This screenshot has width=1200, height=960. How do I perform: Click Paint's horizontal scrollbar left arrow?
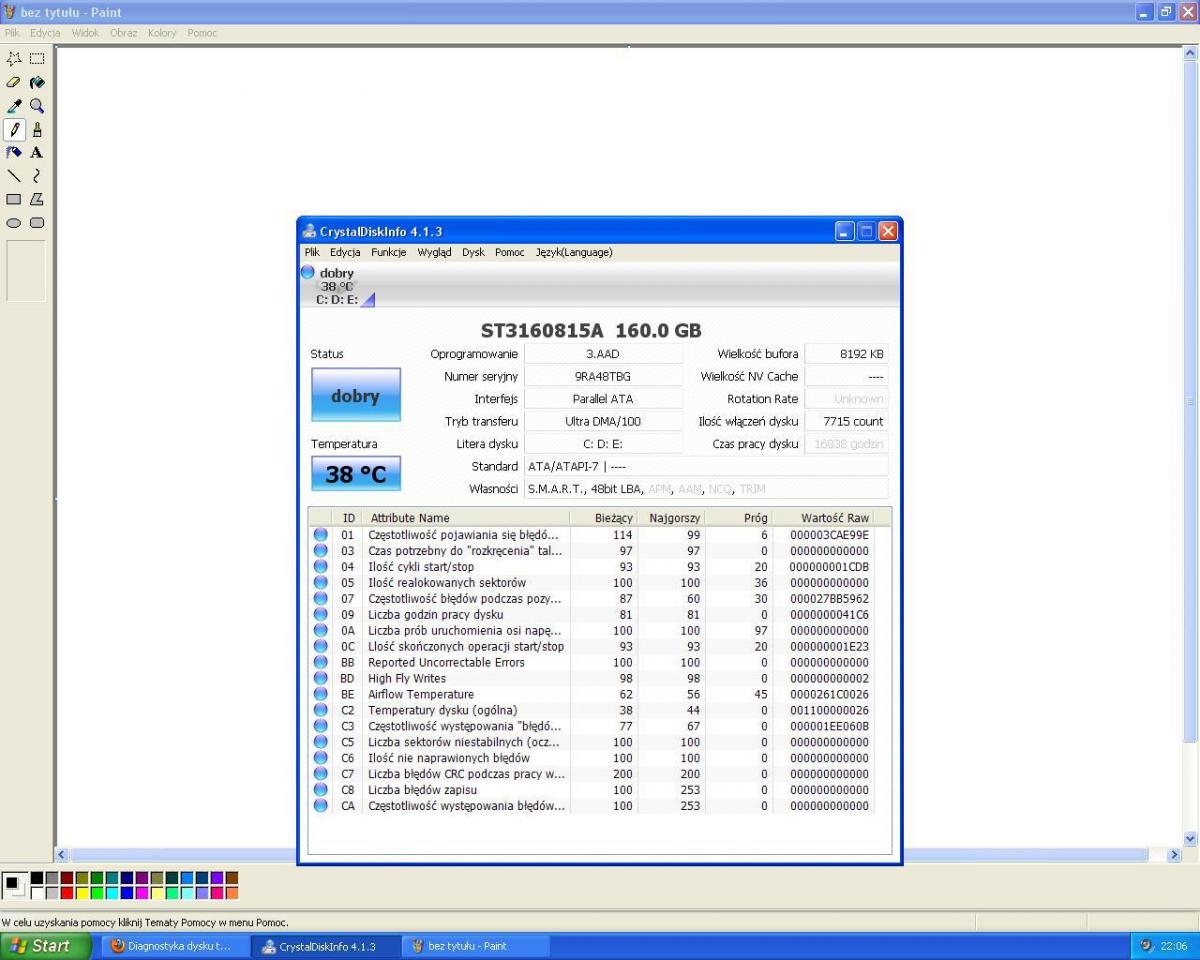point(62,855)
